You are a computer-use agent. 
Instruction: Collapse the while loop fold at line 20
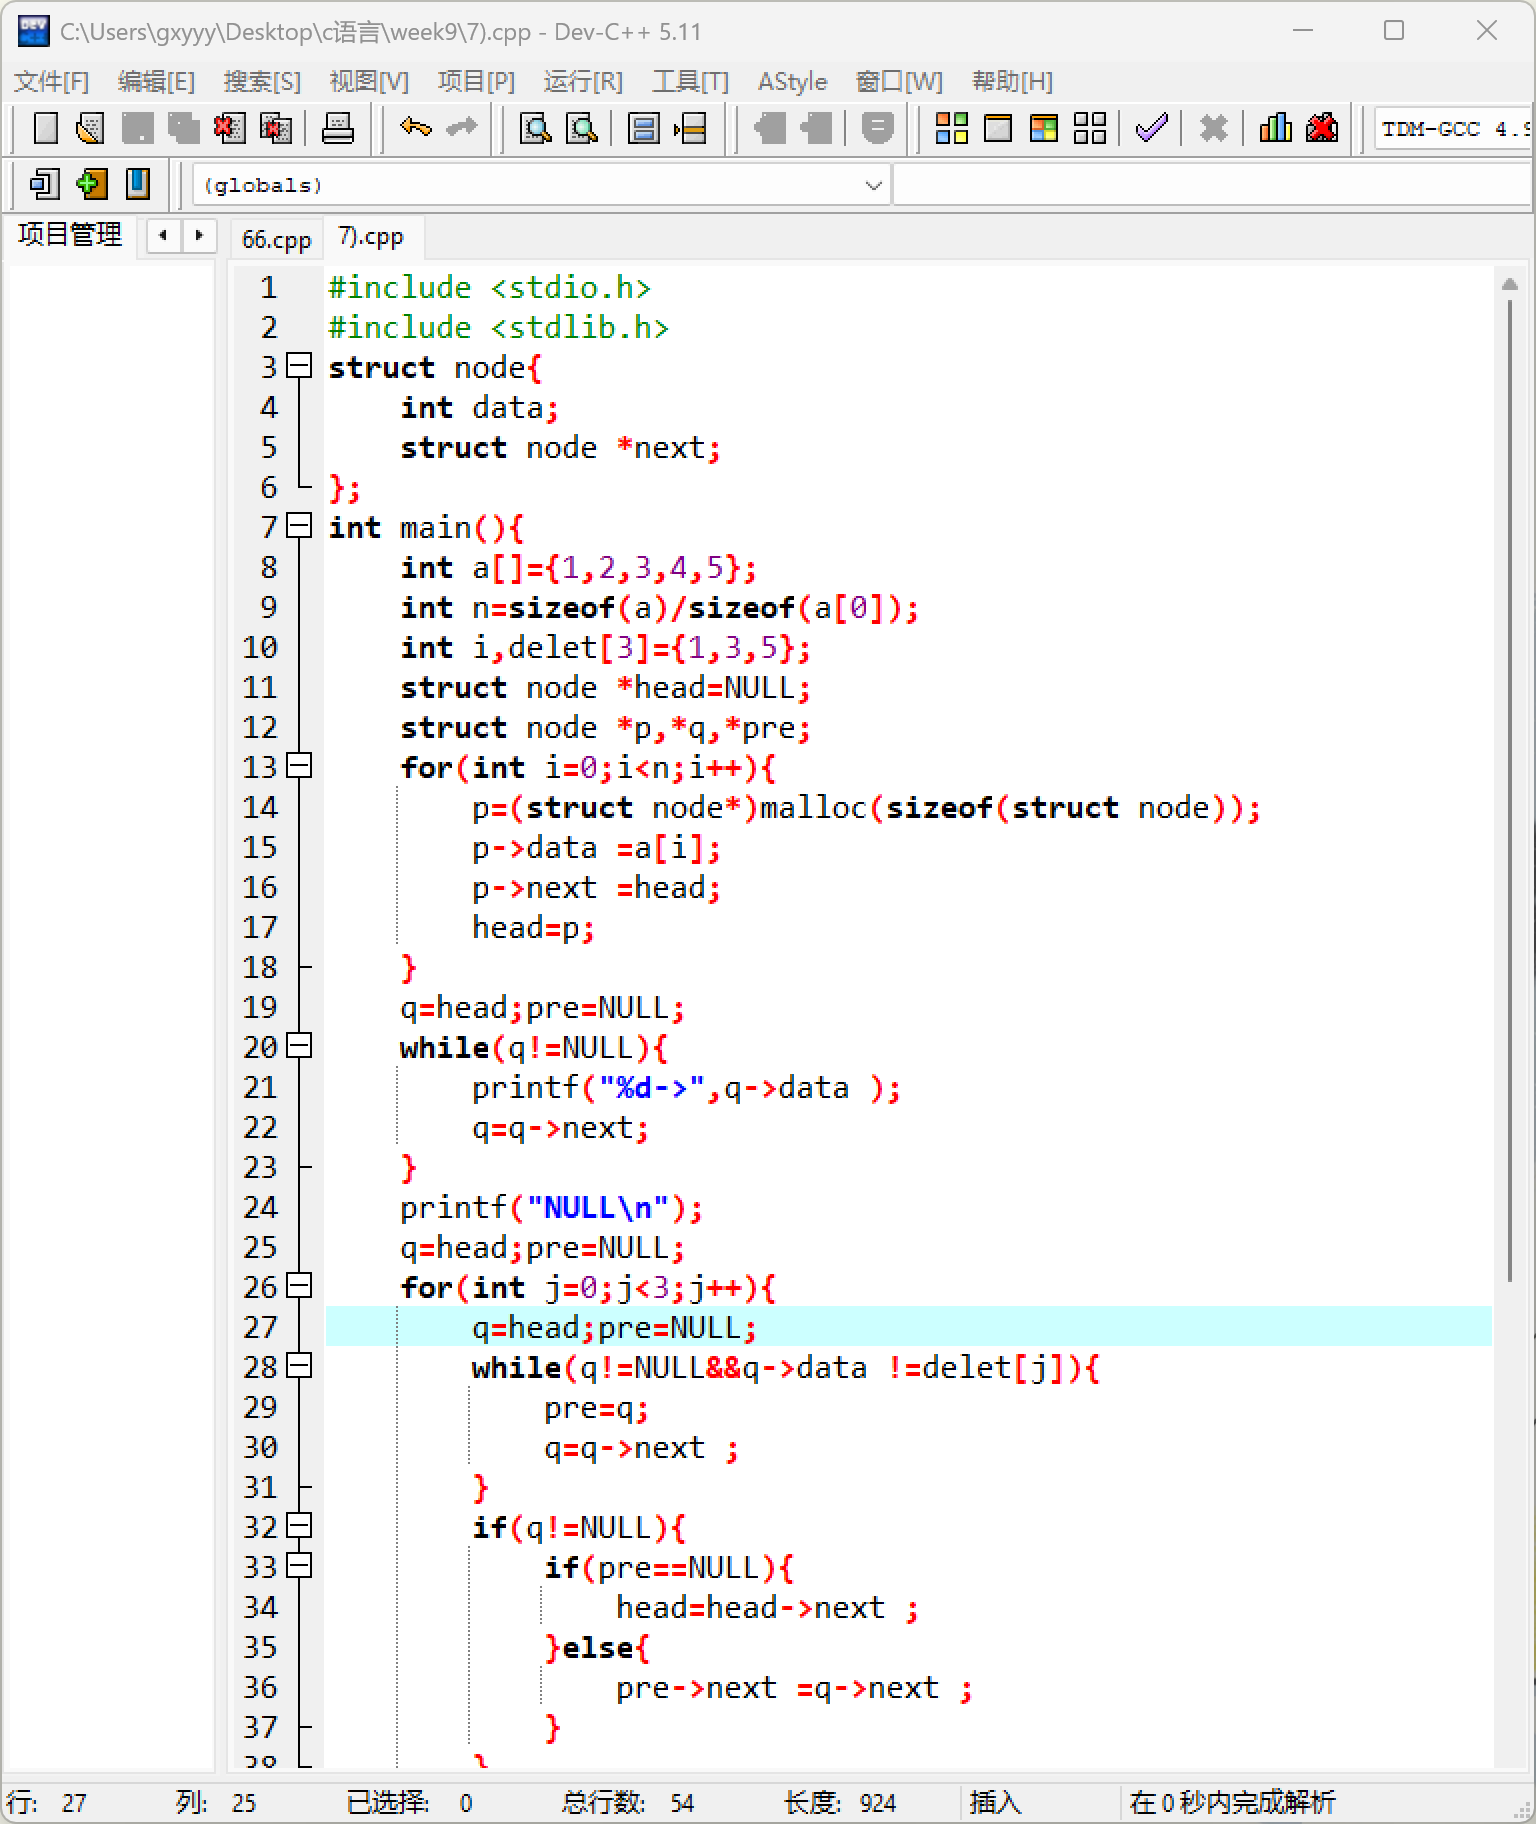click(299, 1046)
